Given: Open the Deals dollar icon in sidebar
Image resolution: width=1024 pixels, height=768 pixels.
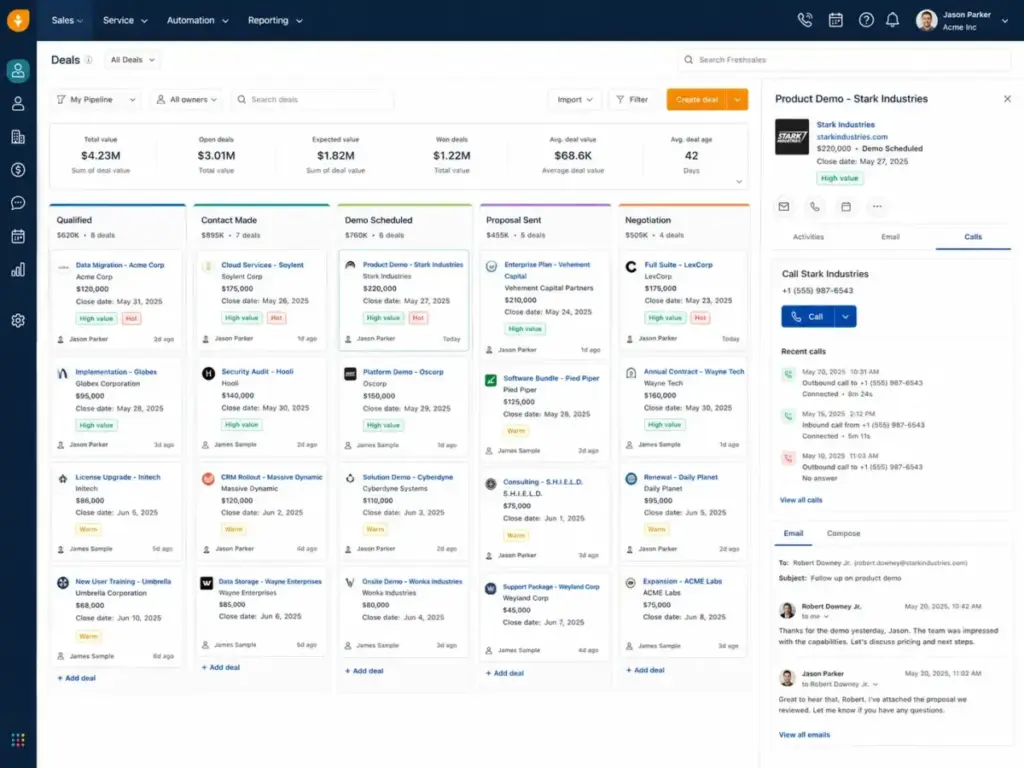Looking at the screenshot, I should [18, 170].
